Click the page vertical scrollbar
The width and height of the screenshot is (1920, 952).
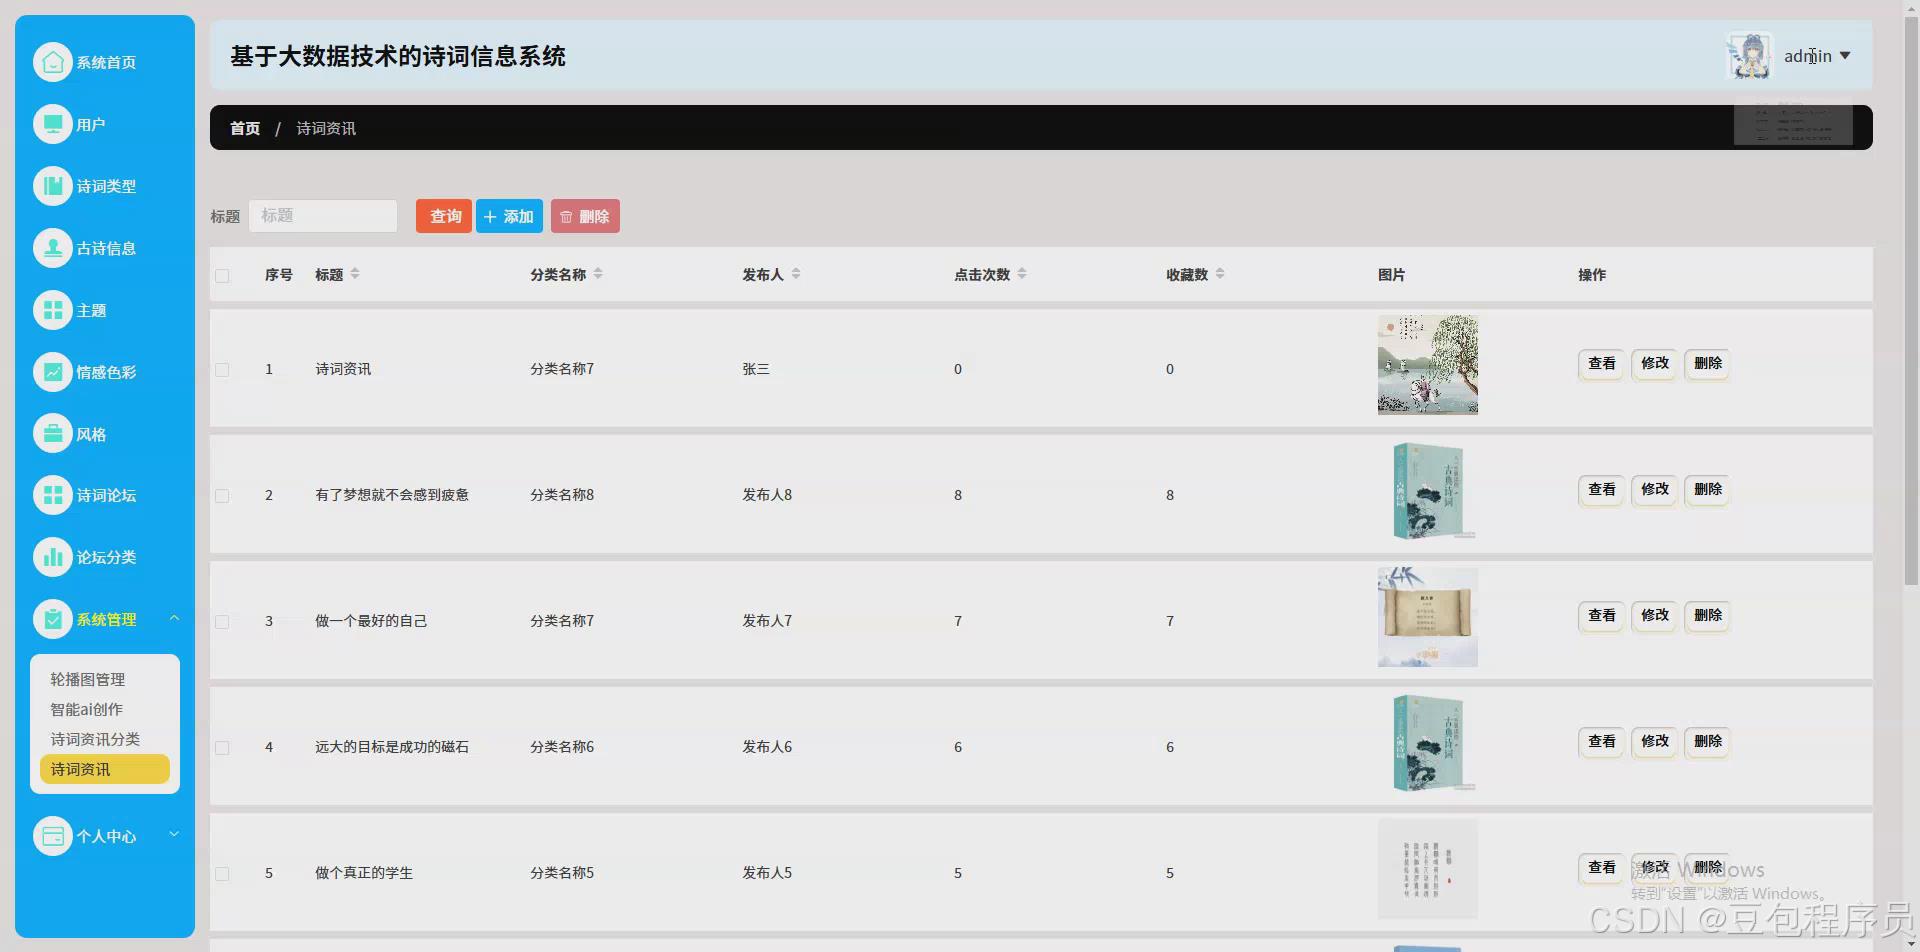coord(1911,300)
